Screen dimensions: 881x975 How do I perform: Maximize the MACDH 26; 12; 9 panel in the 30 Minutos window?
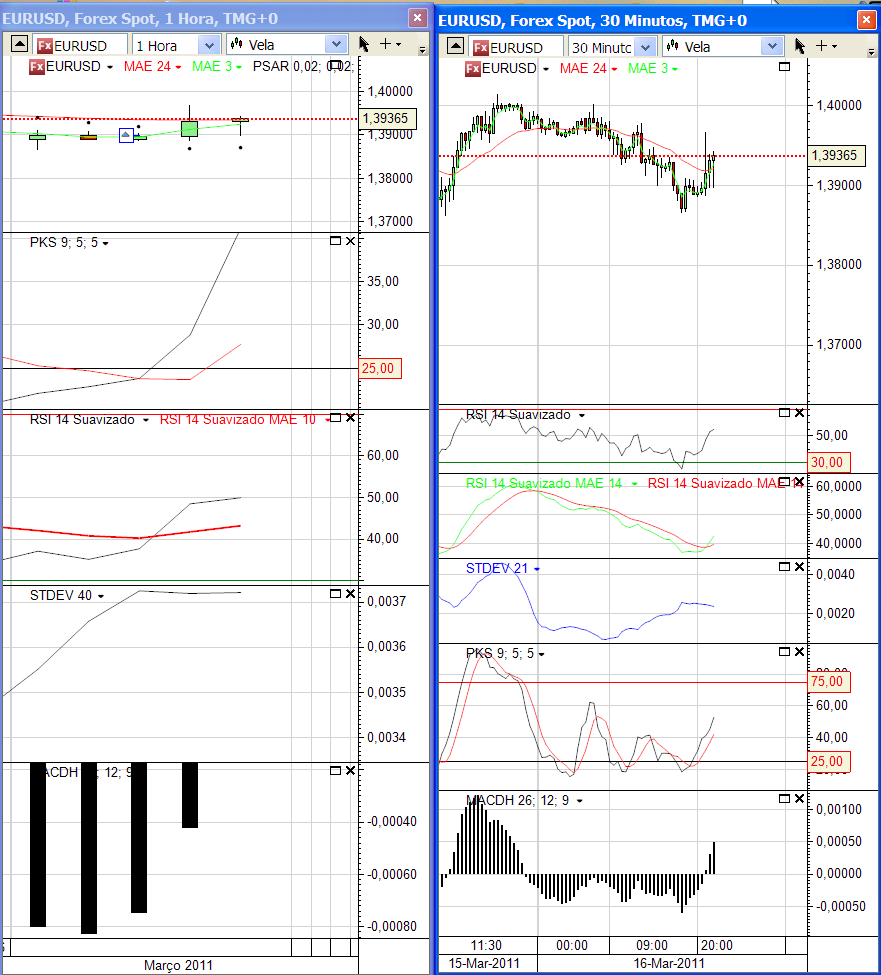pos(785,798)
